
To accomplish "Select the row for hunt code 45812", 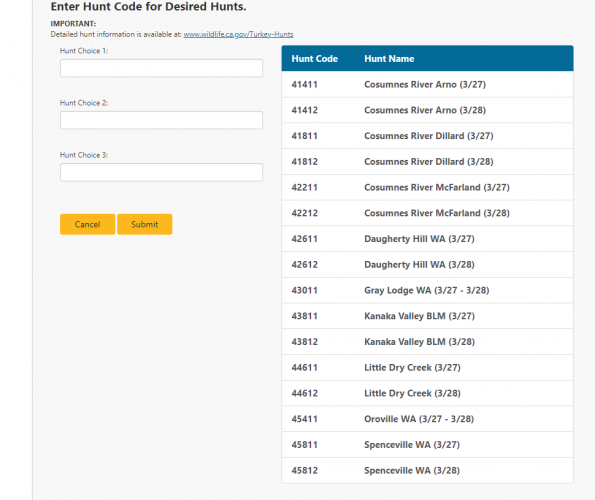I will click(x=427, y=470).
